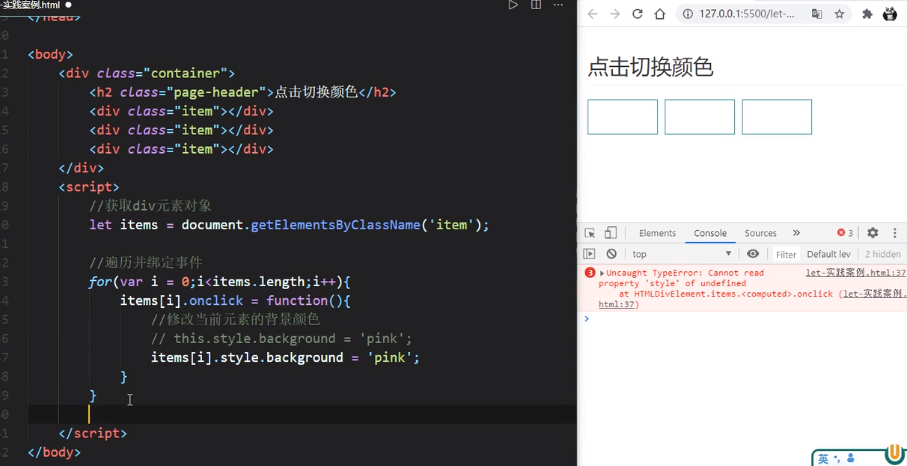Go back in the browser
The height and width of the screenshot is (466, 907).
tap(592, 14)
